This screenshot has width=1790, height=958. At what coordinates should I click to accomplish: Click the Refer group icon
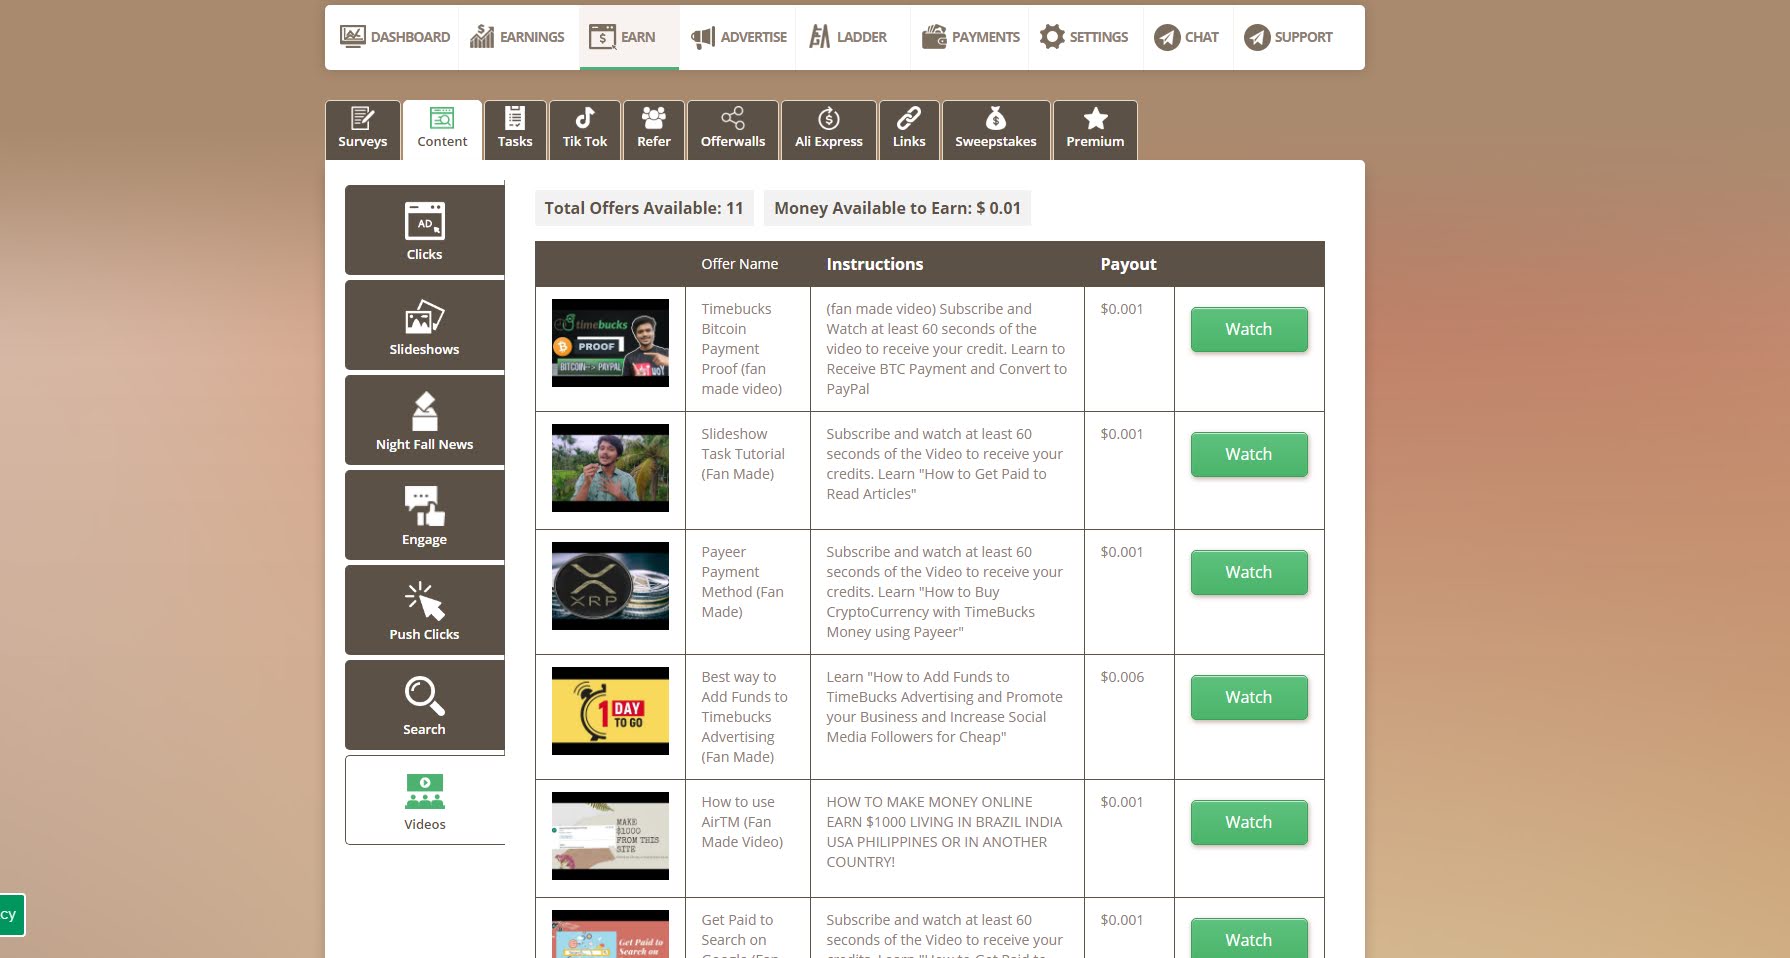click(654, 118)
